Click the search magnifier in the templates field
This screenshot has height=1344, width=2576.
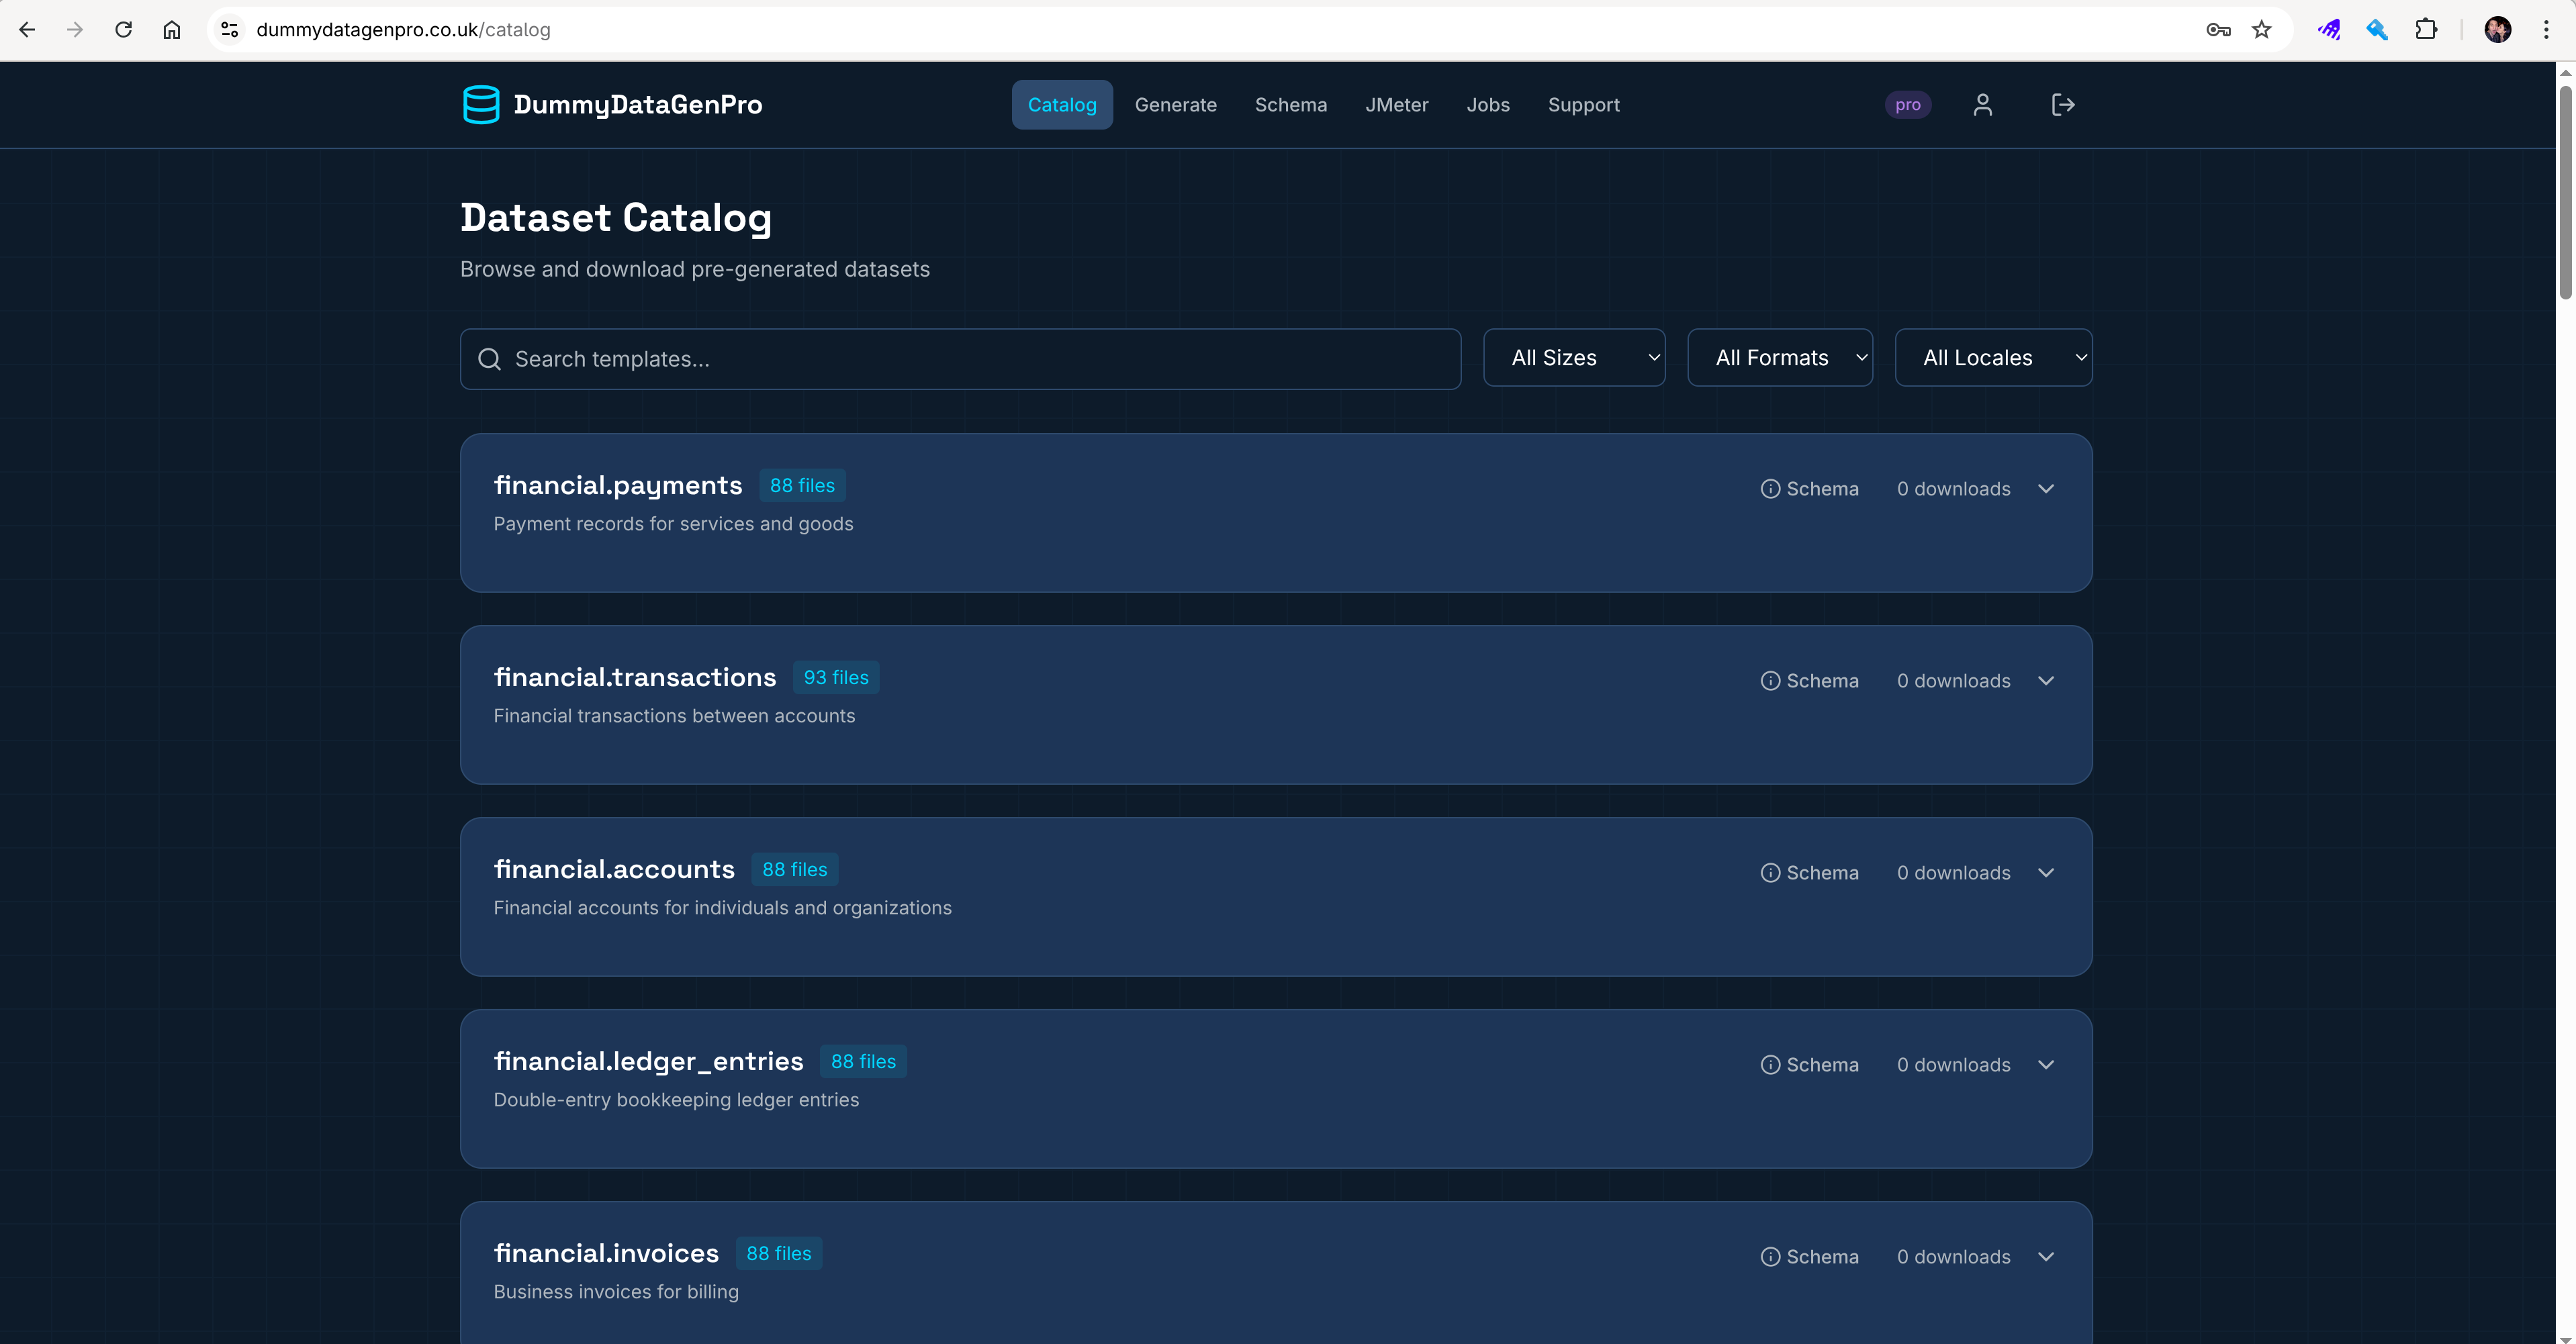[x=490, y=359]
